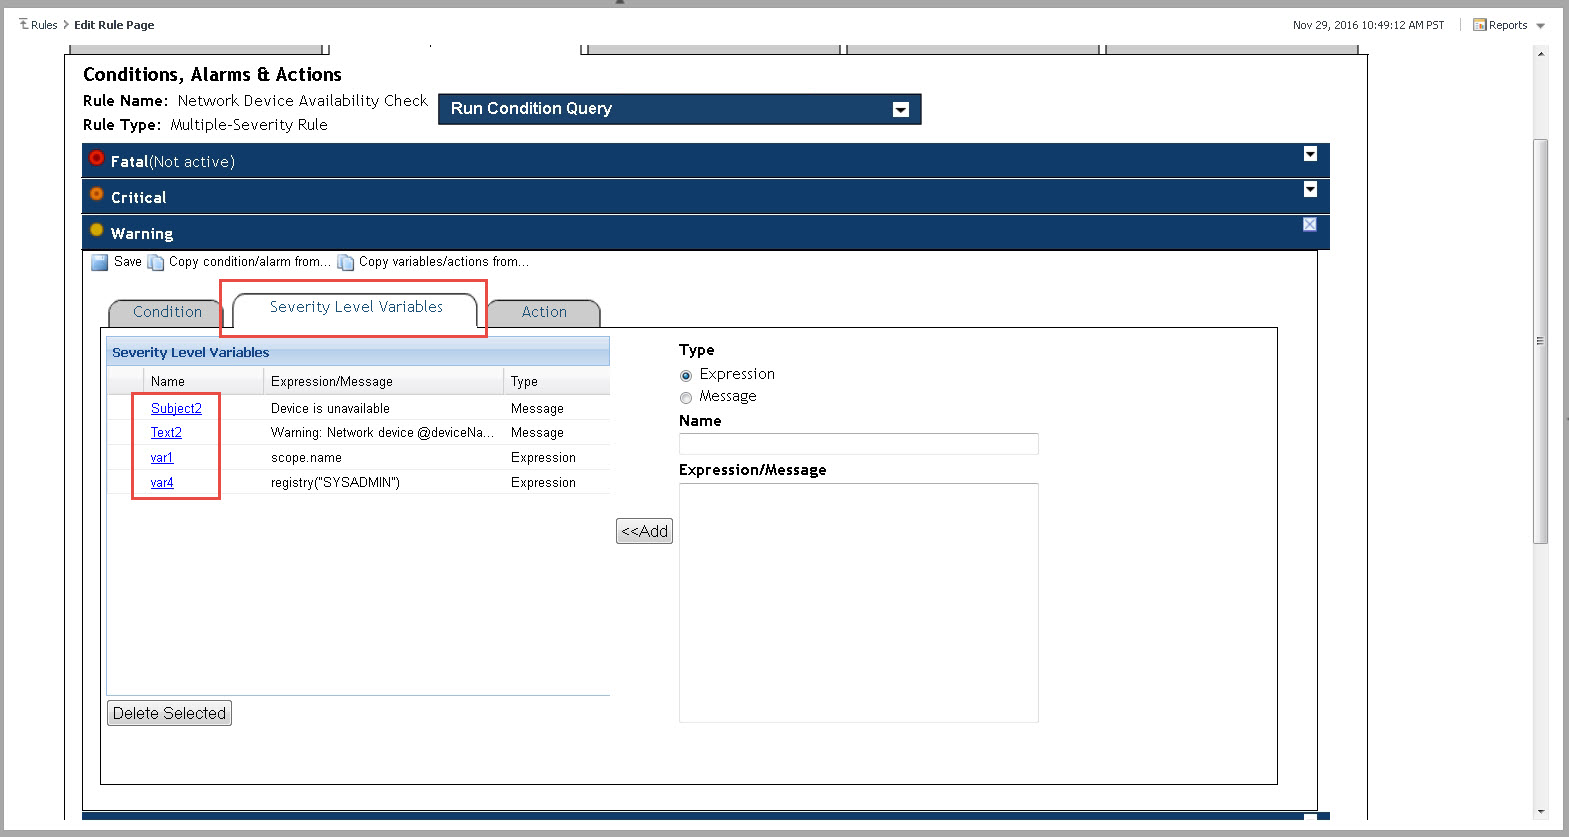Select the Message type radio button
The width and height of the screenshot is (1569, 837).
click(686, 398)
